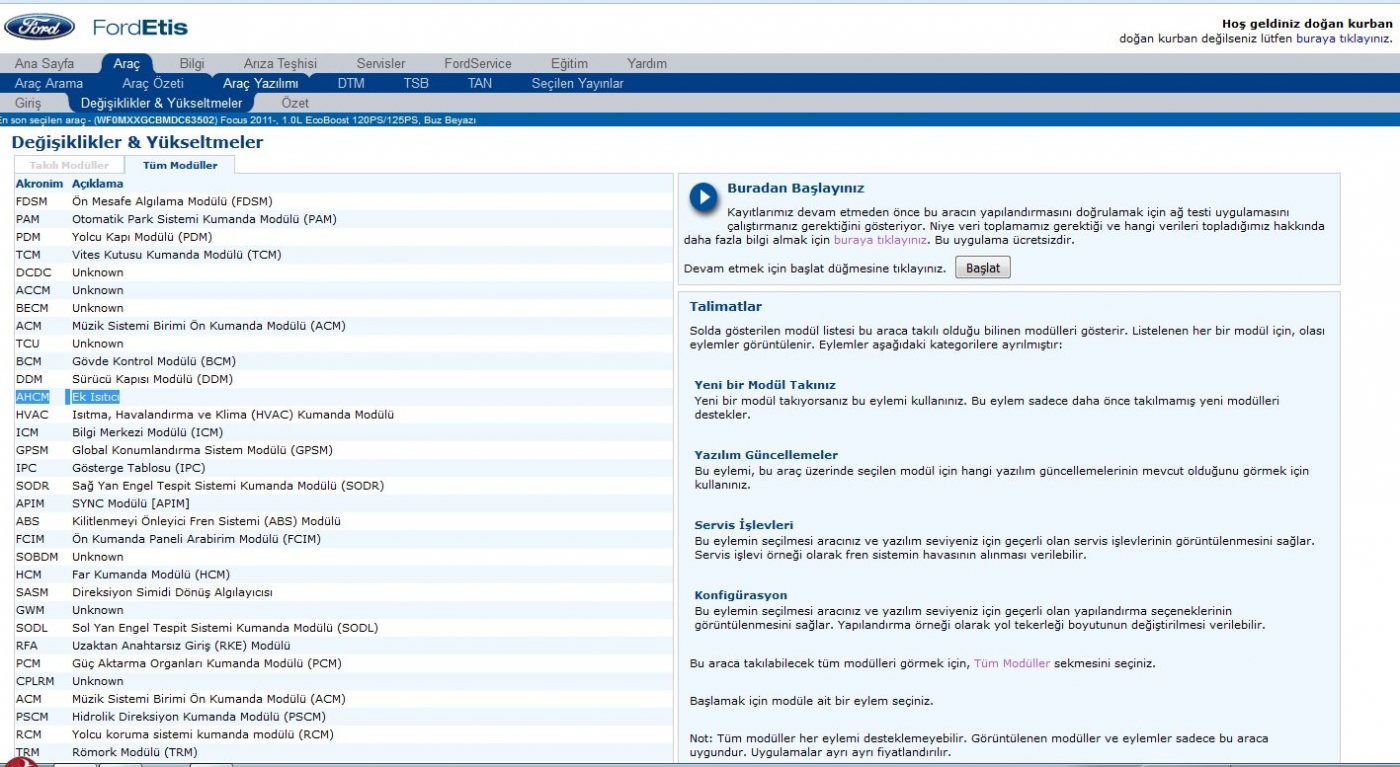1400x767 pixels.
Task: Select SASM Direksiyon Simidi row
Action: 343,592
